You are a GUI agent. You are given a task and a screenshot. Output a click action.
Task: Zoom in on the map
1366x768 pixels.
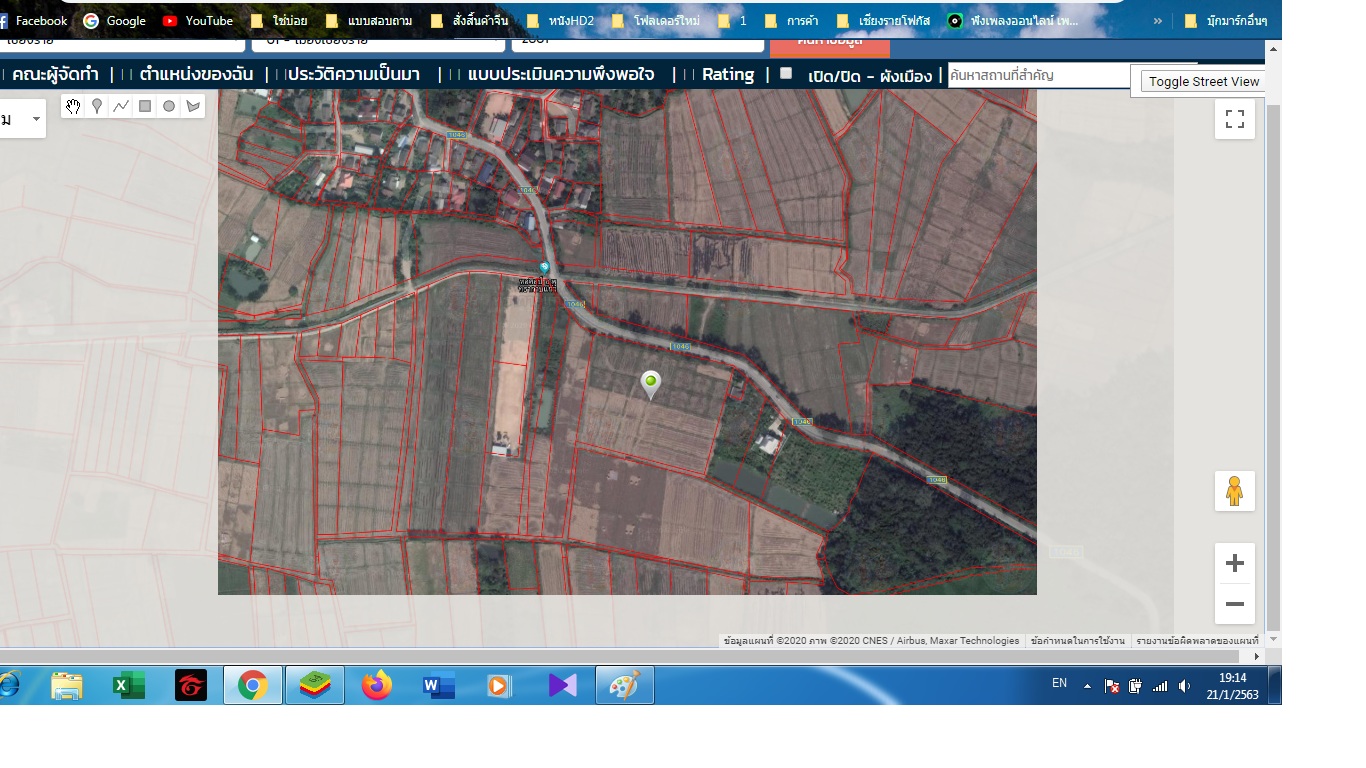pos(1234,563)
